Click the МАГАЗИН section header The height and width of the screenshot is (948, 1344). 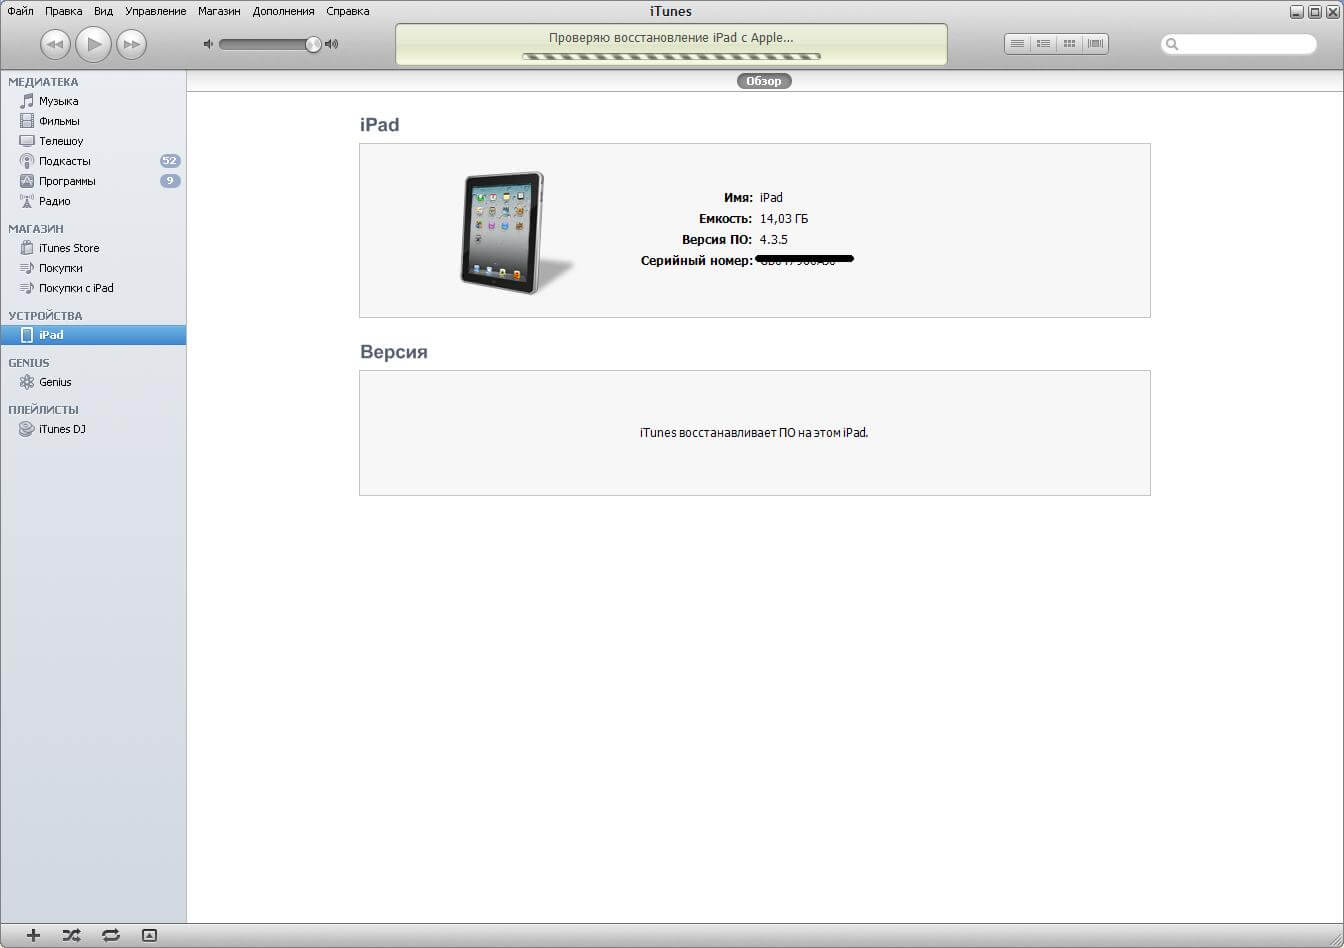coord(36,229)
